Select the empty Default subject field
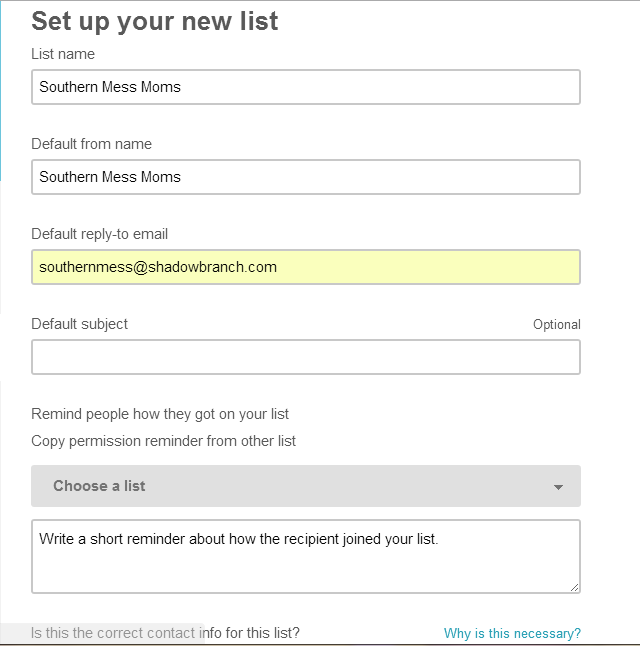Image resolution: width=640 pixels, height=646 pixels. tap(305, 357)
